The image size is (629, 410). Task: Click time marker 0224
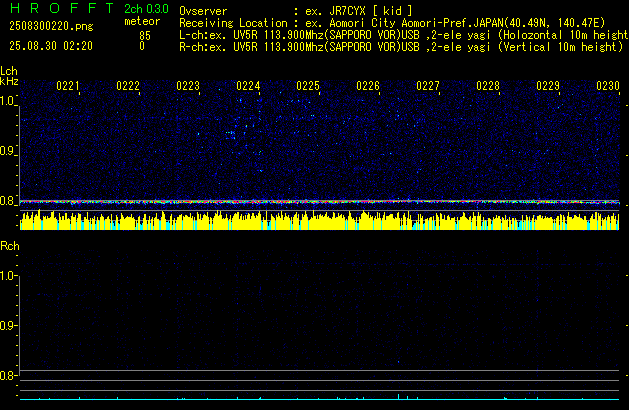tap(248, 86)
